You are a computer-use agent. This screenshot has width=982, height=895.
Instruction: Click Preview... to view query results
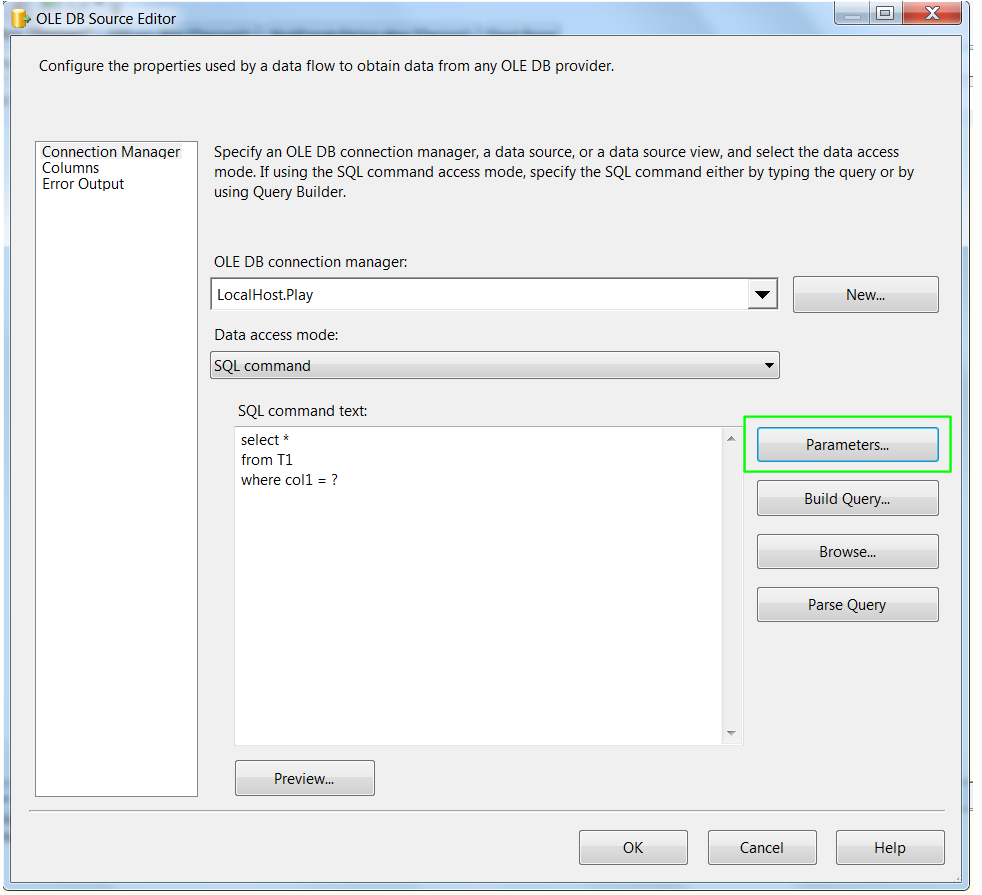click(304, 779)
